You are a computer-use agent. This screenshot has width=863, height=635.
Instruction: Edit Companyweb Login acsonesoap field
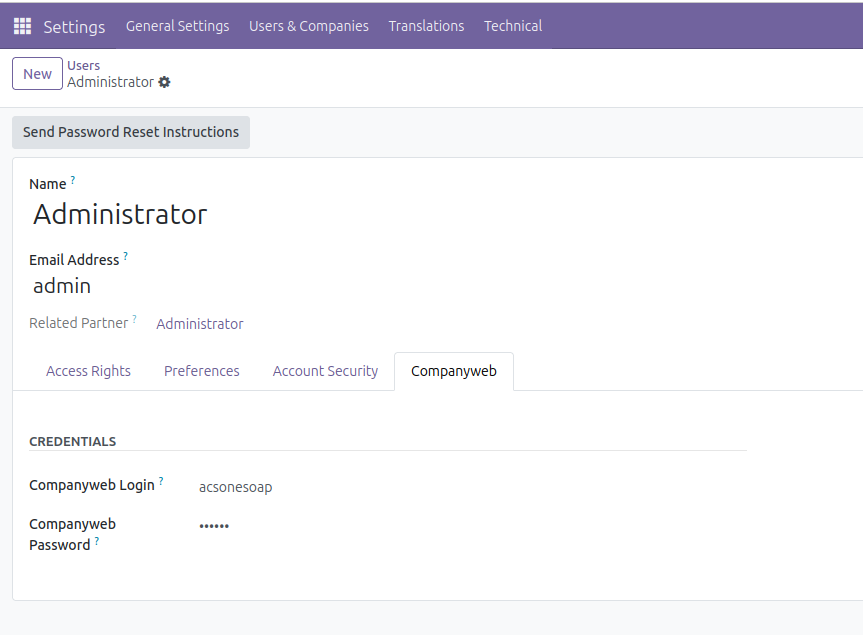coord(236,487)
